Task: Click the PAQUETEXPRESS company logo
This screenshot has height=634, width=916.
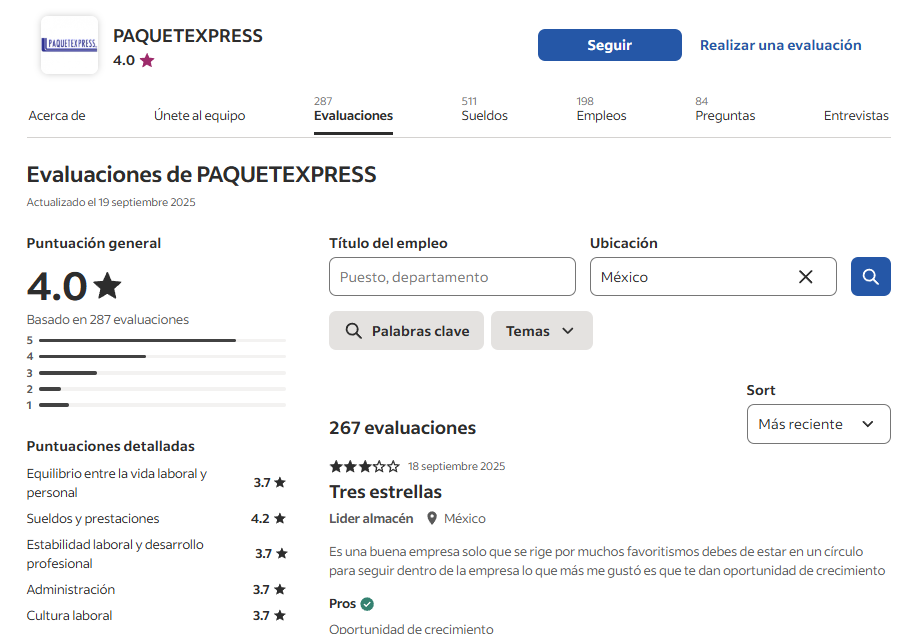Action: [70, 45]
